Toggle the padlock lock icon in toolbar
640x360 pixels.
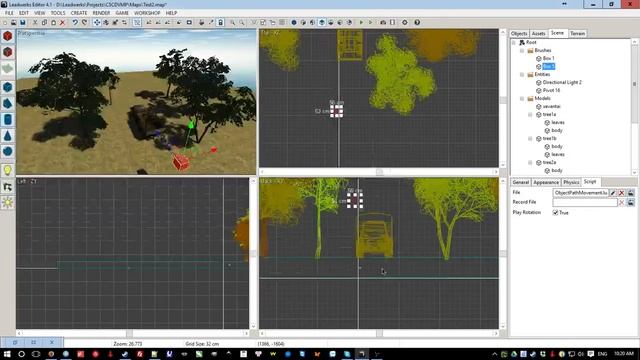[x=220, y=22]
